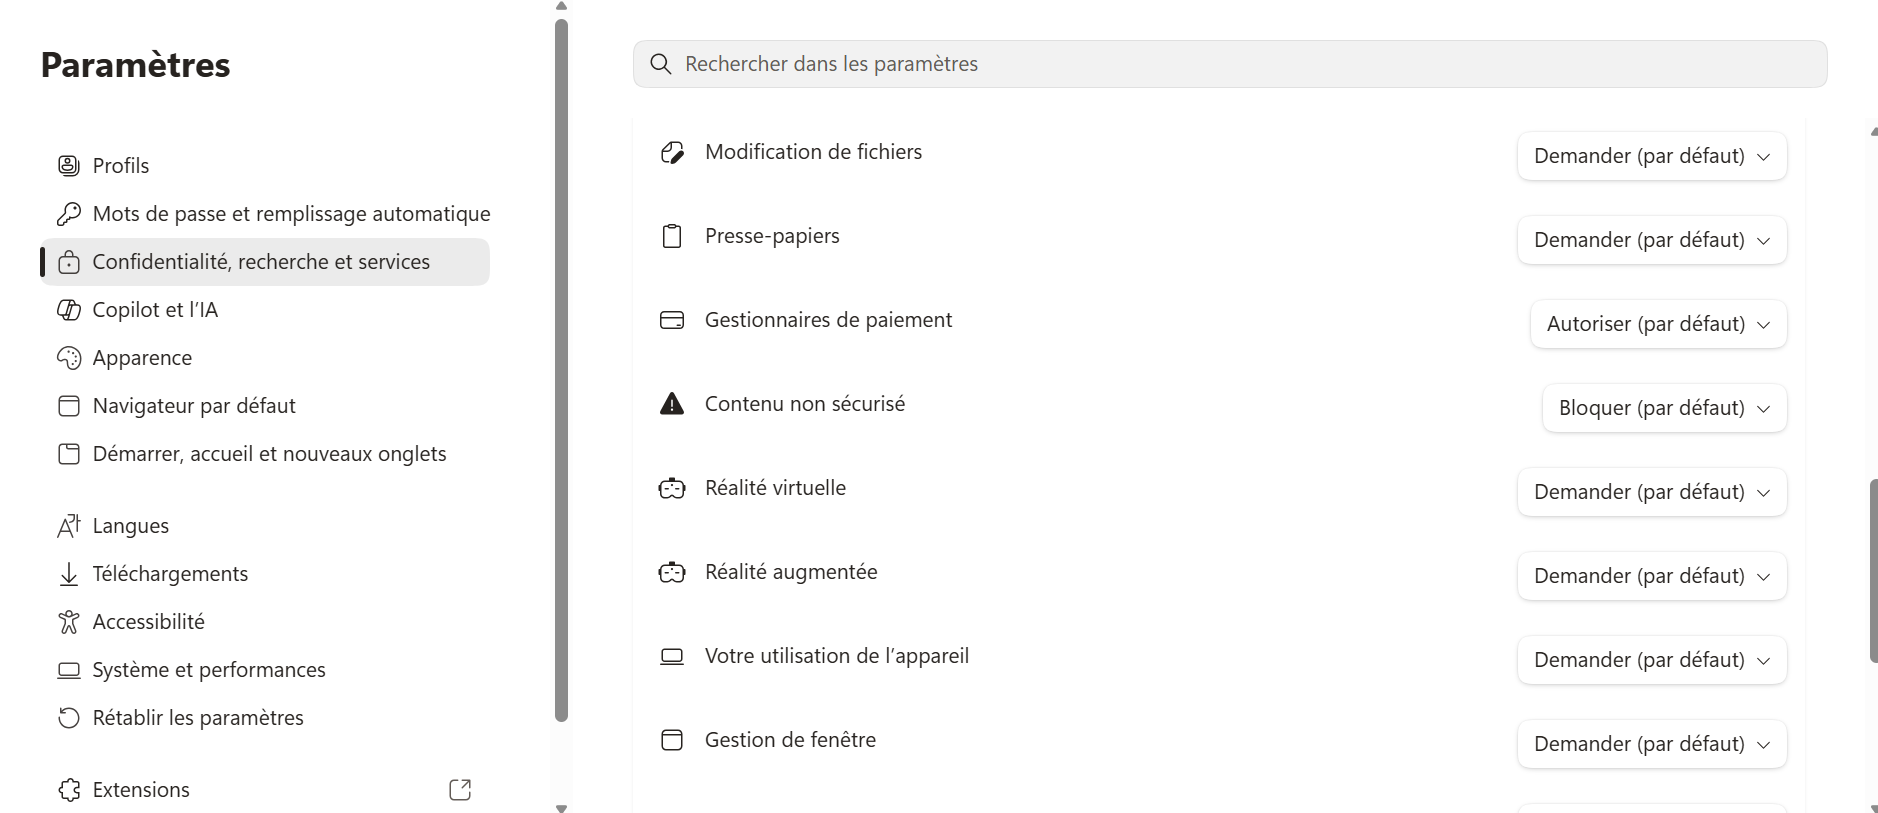The image size is (1878, 813).
Task: Open the Modification de fichiers dropdown
Action: click(1652, 156)
